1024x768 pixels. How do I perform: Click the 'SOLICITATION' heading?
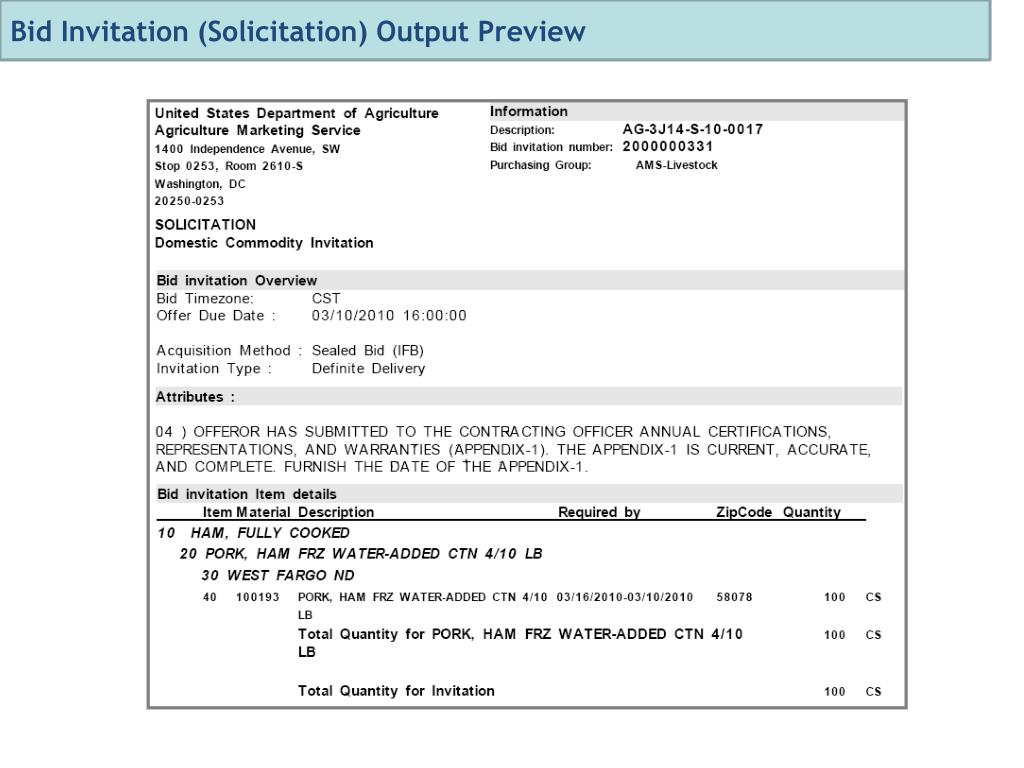(x=205, y=225)
